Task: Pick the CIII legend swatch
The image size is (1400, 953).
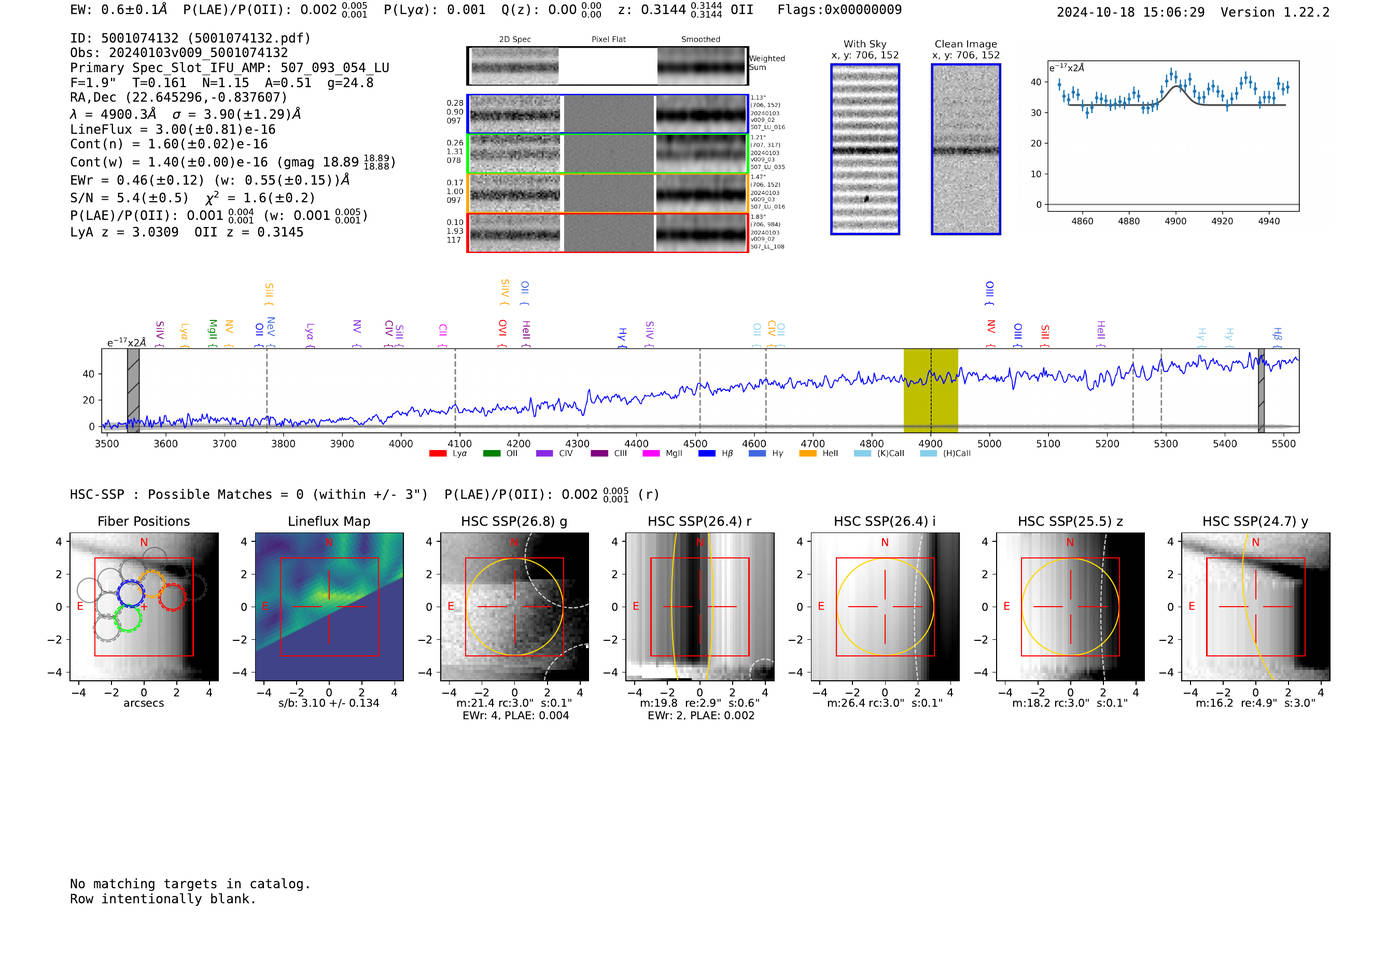Action: (x=599, y=454)
